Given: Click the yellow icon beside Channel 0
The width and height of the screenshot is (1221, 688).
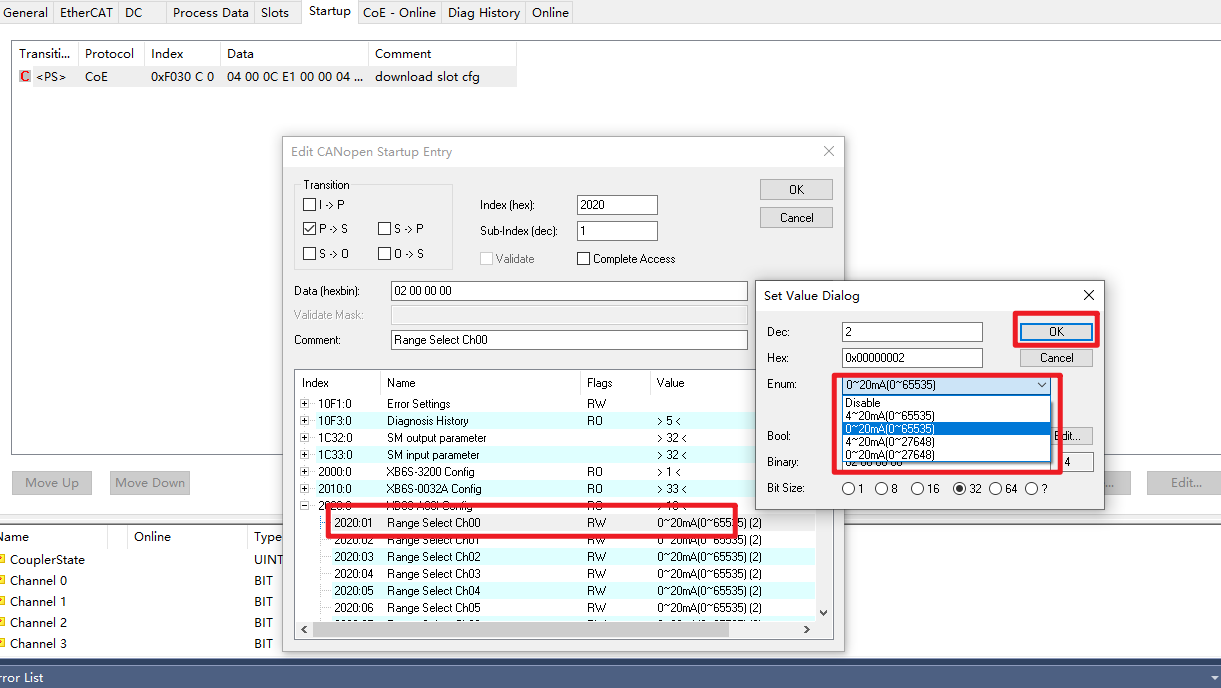Looking at the screenshot, I should coord(3,581).
